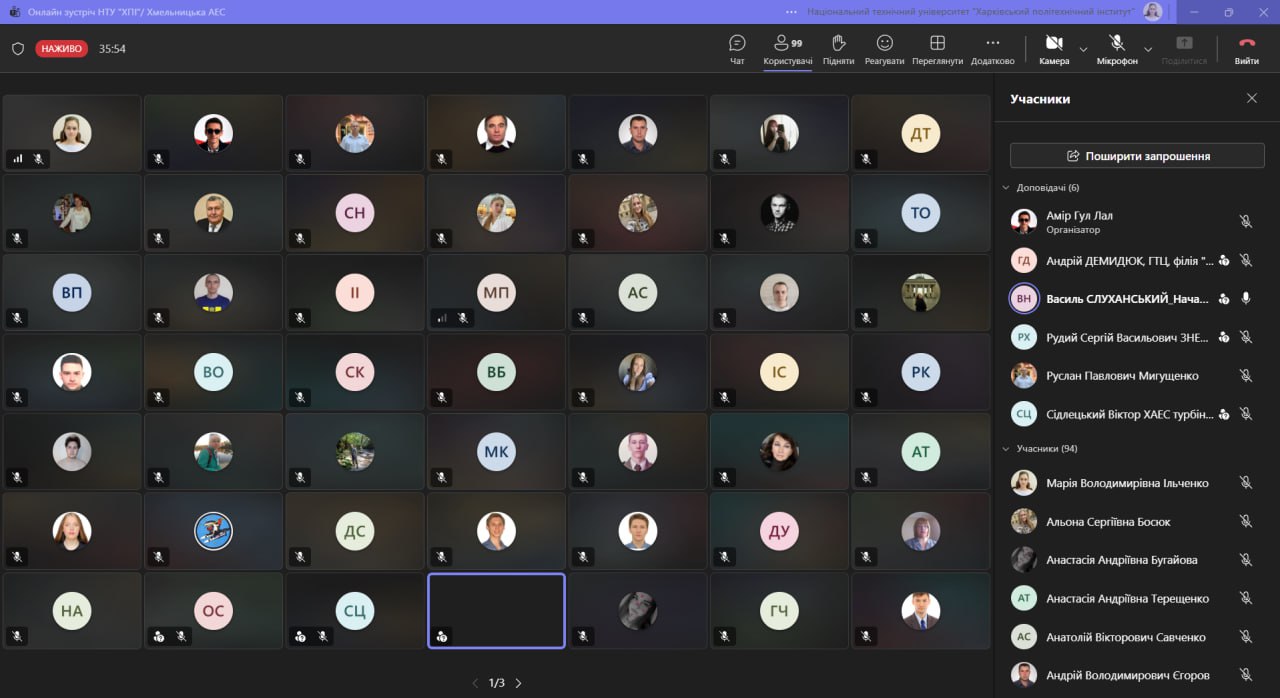Click the ДТ participant video tile
Viewport: 1280px width, 698px height.
click(x=920, y=133)
